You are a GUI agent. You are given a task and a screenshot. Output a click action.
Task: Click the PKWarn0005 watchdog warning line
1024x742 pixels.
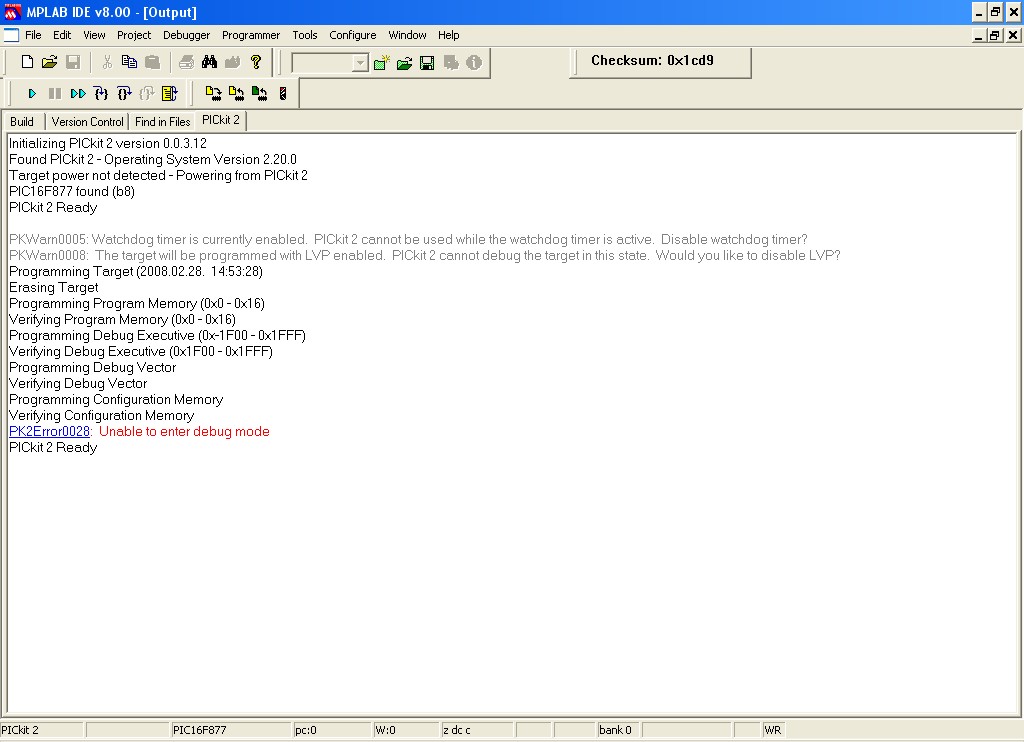408,240
